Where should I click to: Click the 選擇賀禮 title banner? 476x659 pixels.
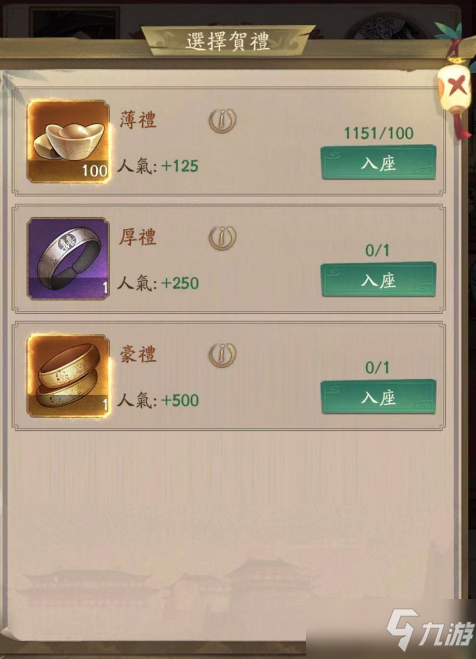pyautogui.click(x=228, y=41)
